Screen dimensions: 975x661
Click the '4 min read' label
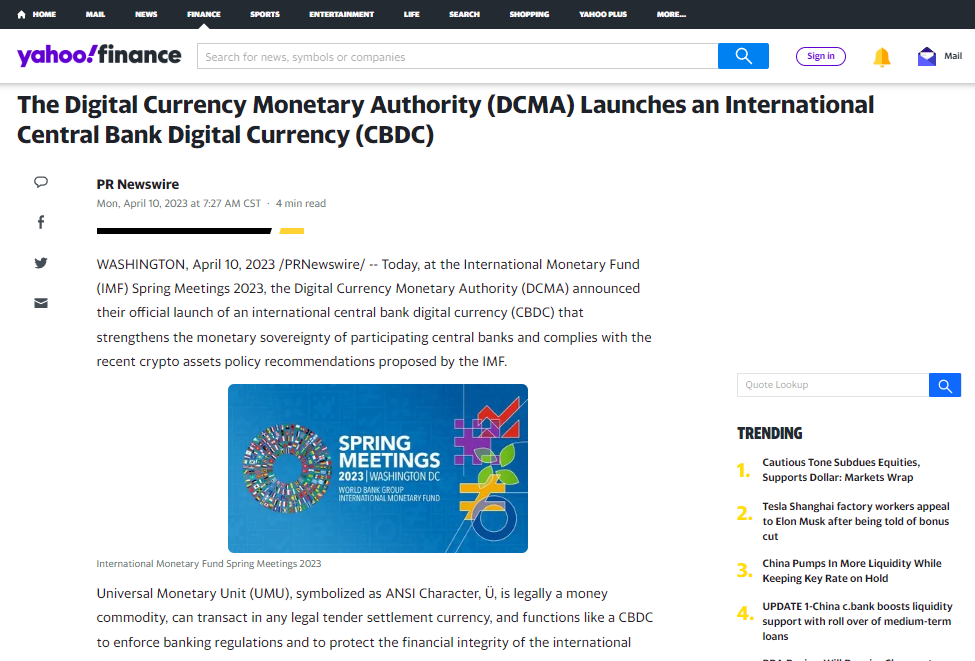(301, 203)
